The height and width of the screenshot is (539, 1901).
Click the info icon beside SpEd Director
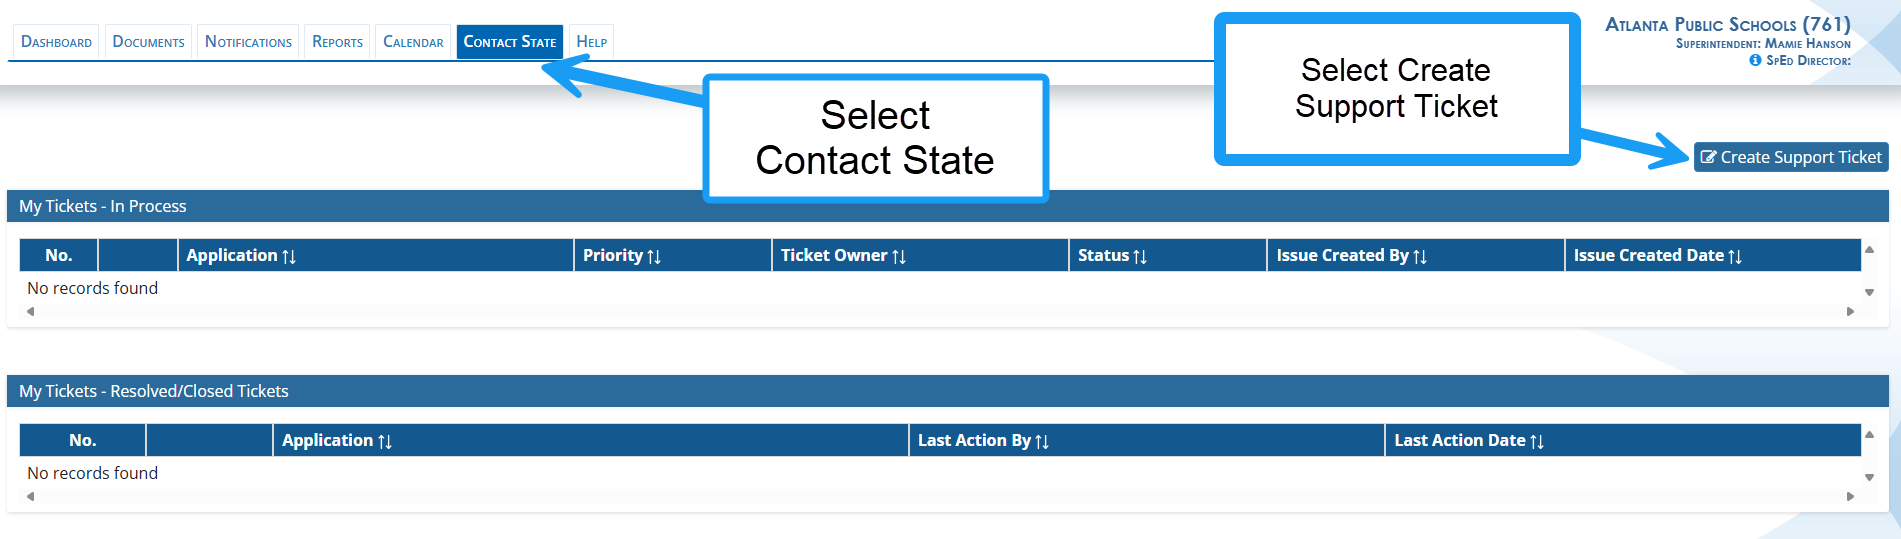1755,61
